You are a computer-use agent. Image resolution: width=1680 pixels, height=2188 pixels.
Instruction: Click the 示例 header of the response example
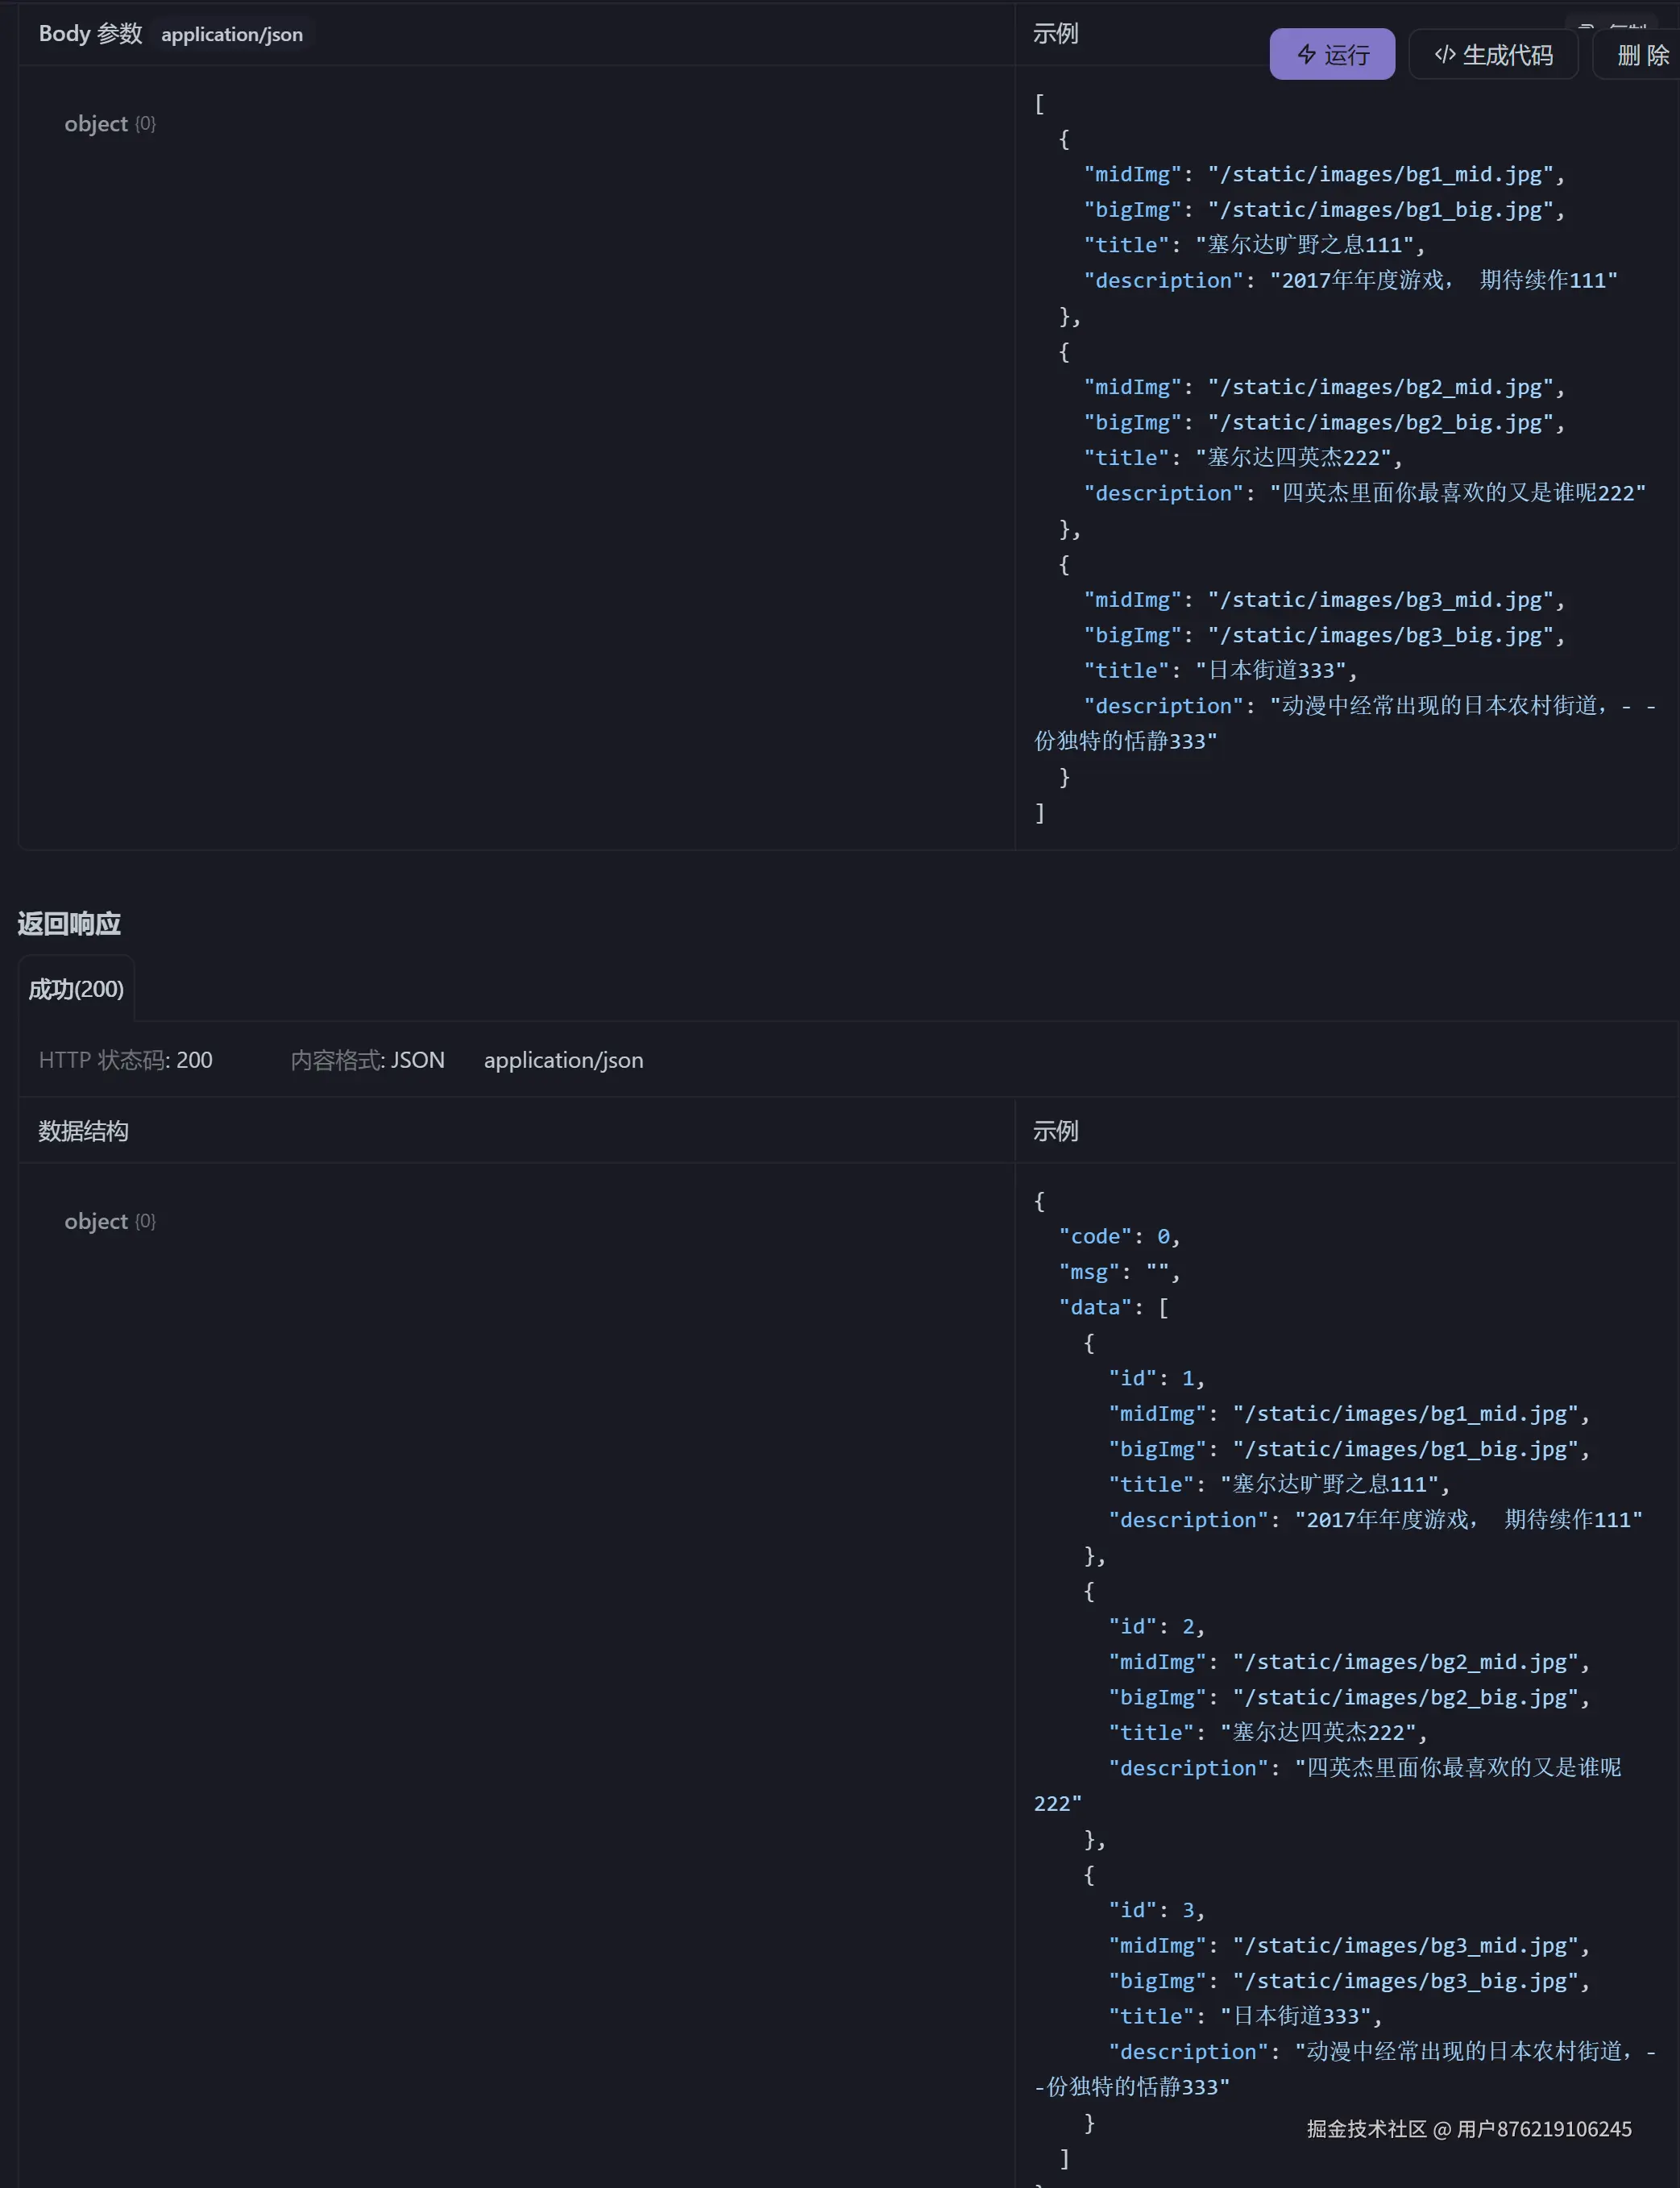(x=1055, y=1131)
